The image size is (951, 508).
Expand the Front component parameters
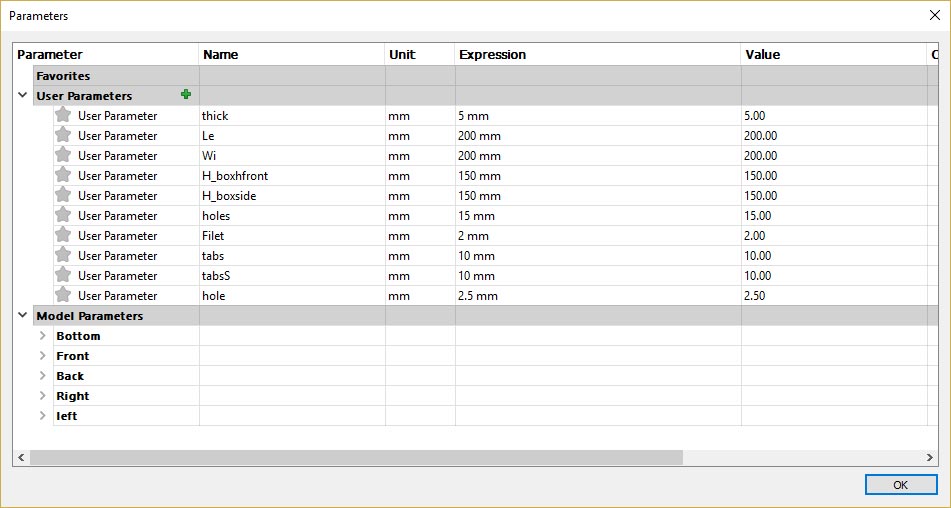tap(42, 355)
